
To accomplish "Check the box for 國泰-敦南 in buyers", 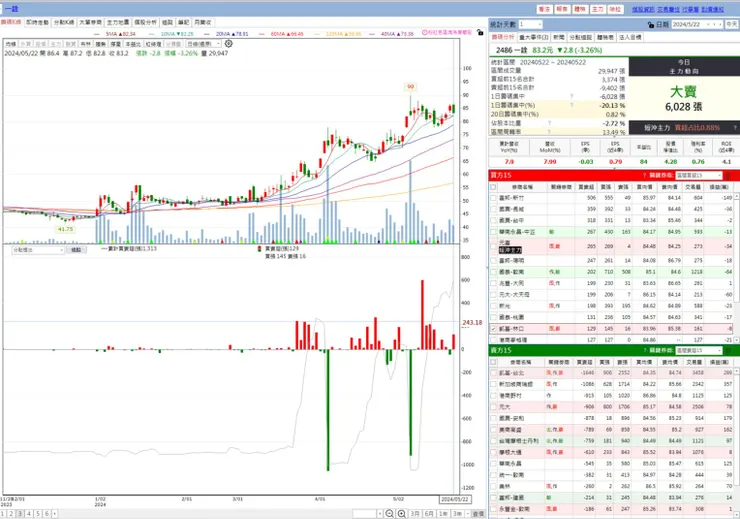I will pos(493,272).
